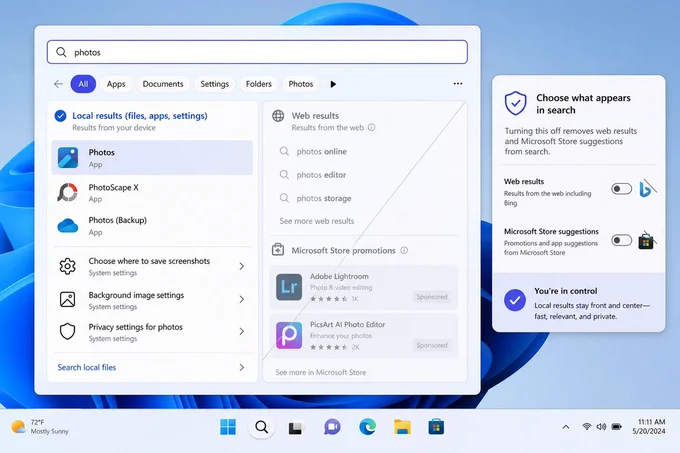
Task: Click See more in Microsoft Store
Action: click(x=321, y=372)
